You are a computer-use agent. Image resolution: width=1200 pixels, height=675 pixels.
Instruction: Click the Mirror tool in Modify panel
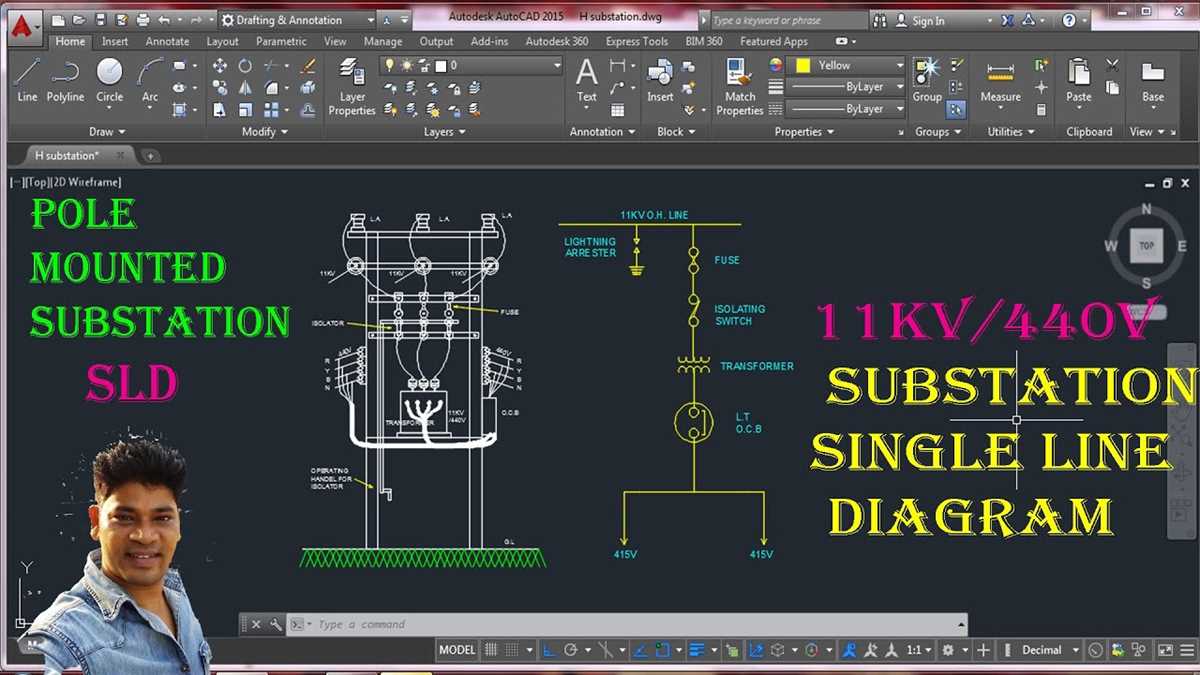(x=245, y=88)
